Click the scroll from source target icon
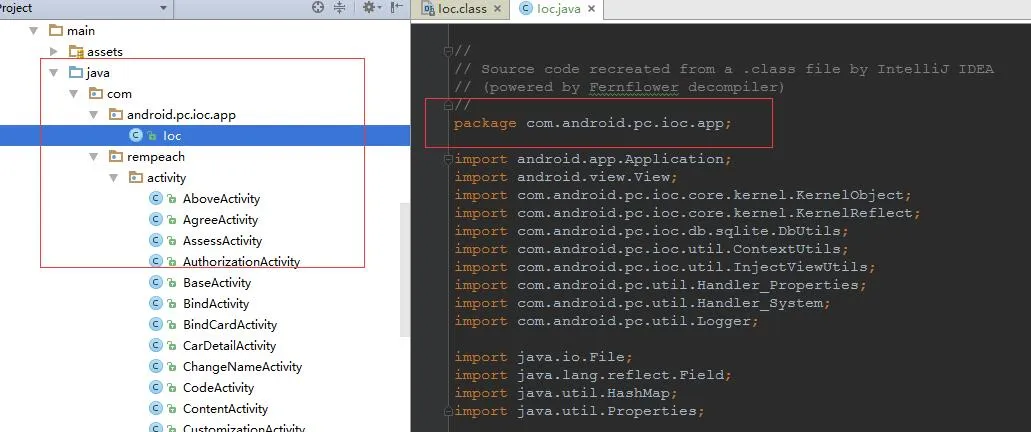 [x=318, y=8]
